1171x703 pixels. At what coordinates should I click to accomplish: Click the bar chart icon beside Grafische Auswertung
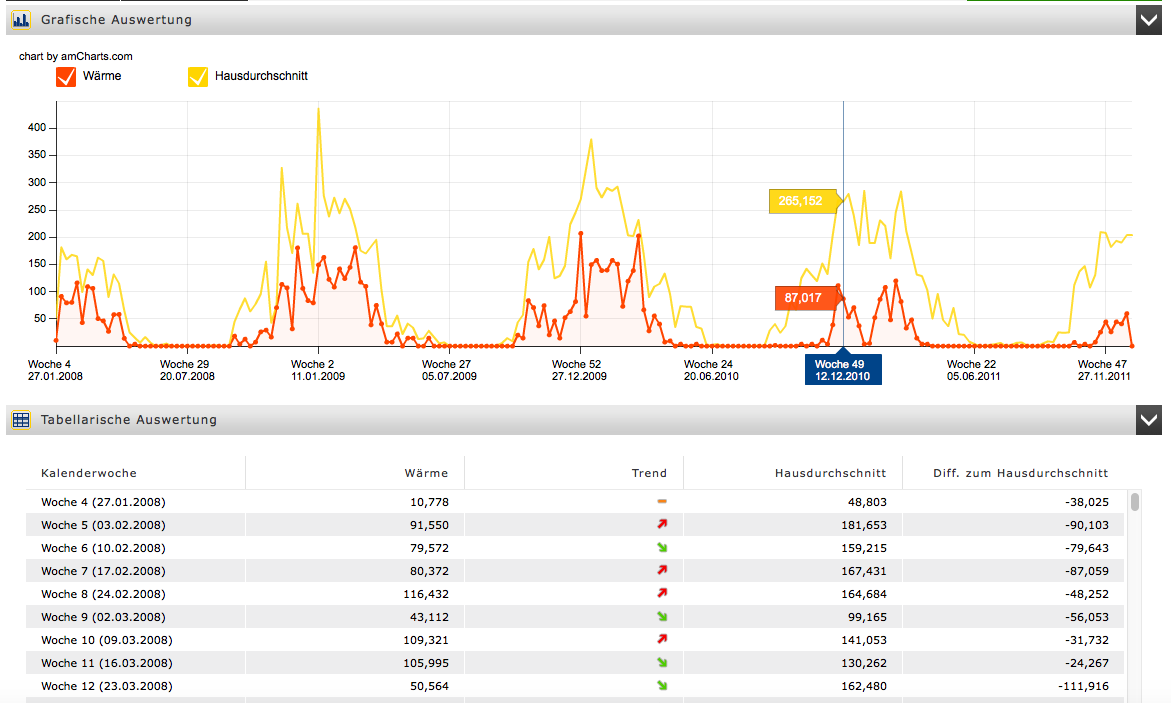[x=21, y=19]
